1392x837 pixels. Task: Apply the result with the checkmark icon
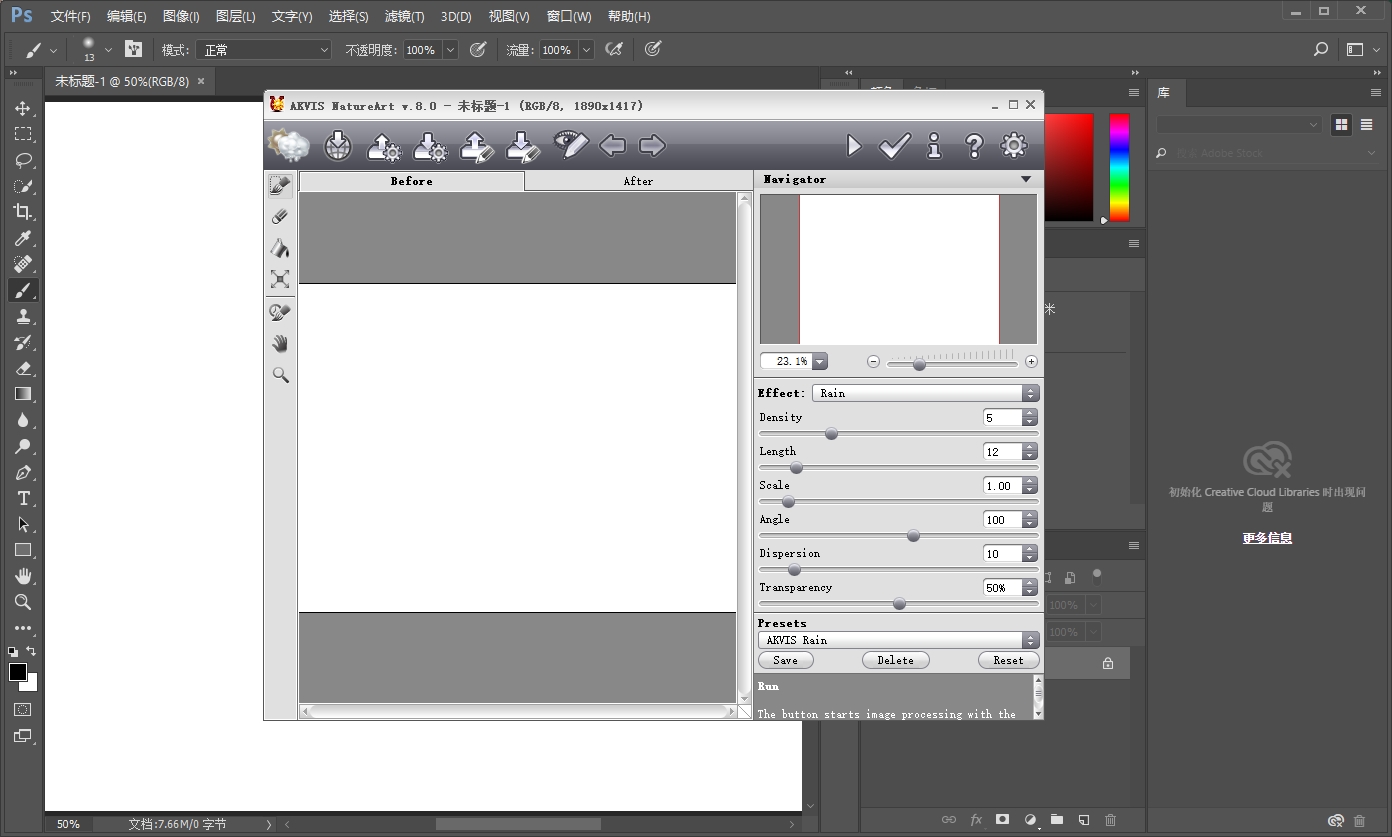(894, 146)
